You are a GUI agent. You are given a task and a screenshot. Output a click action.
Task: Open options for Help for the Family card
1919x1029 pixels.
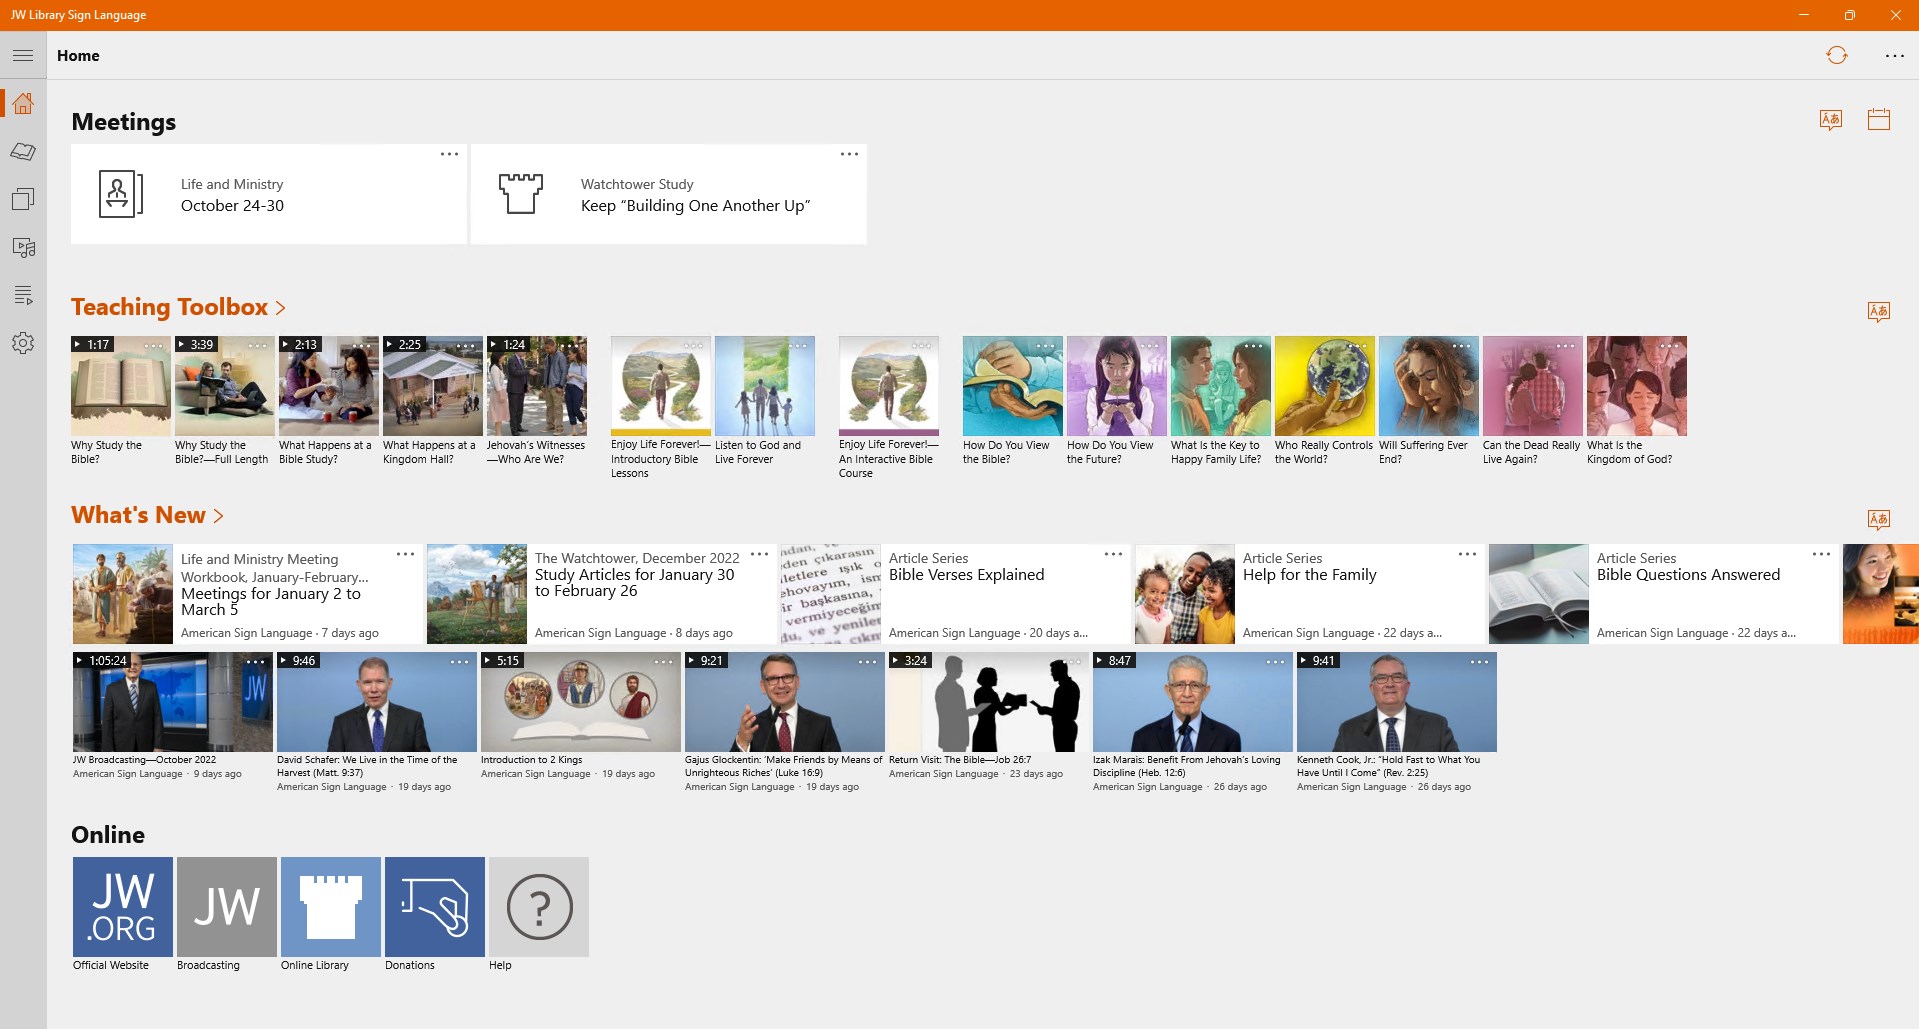tap(1467, 554)
